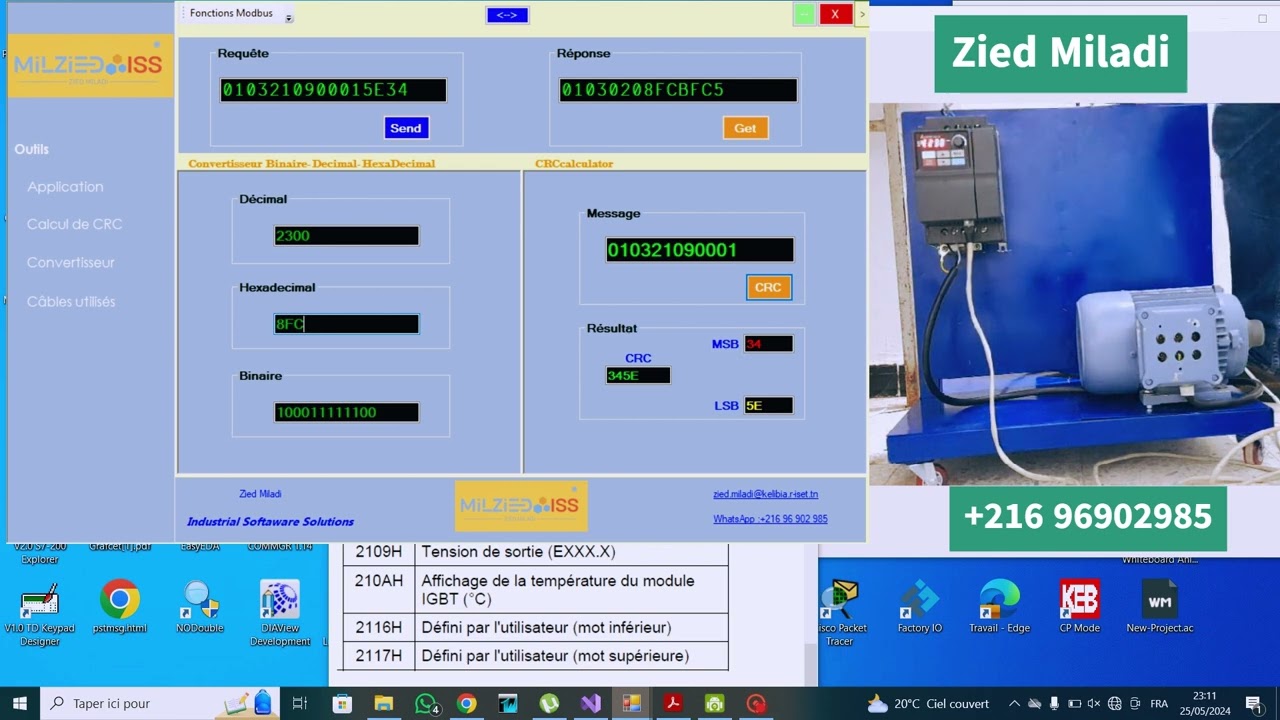Select Câbles utilisés in the sidebar
The width and height of the screenshot is (1280, 720).
(71, 301)
